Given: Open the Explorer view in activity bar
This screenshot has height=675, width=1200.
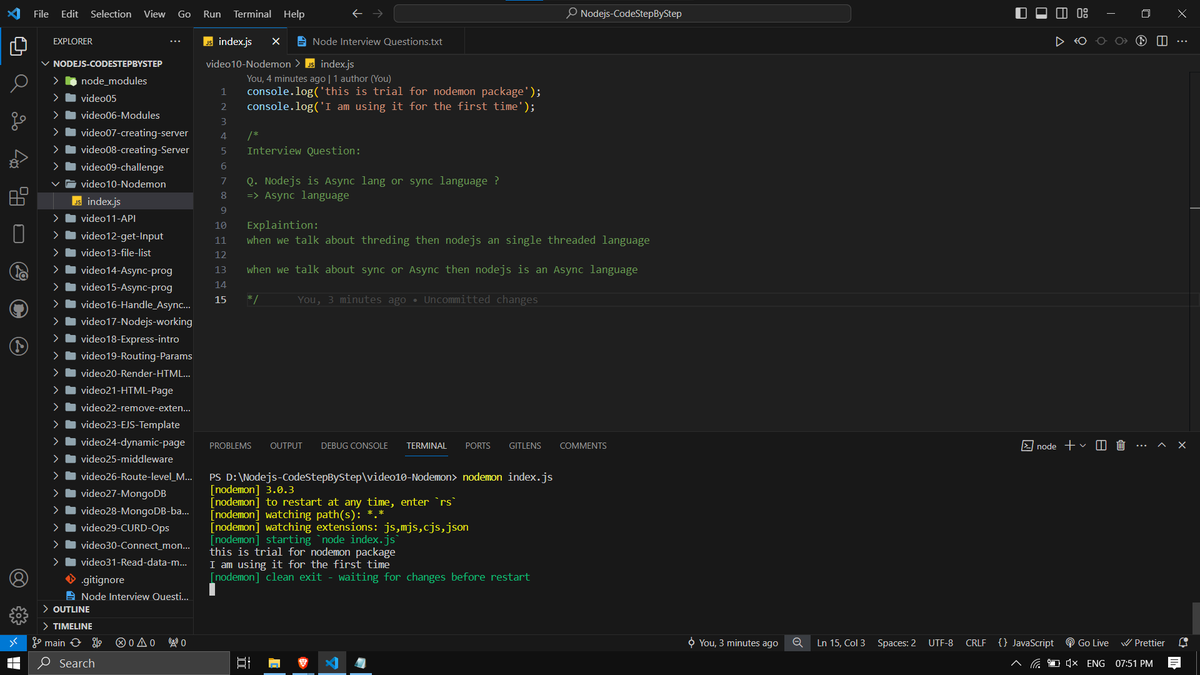Looking at the screenshot, I should point(18,46).
